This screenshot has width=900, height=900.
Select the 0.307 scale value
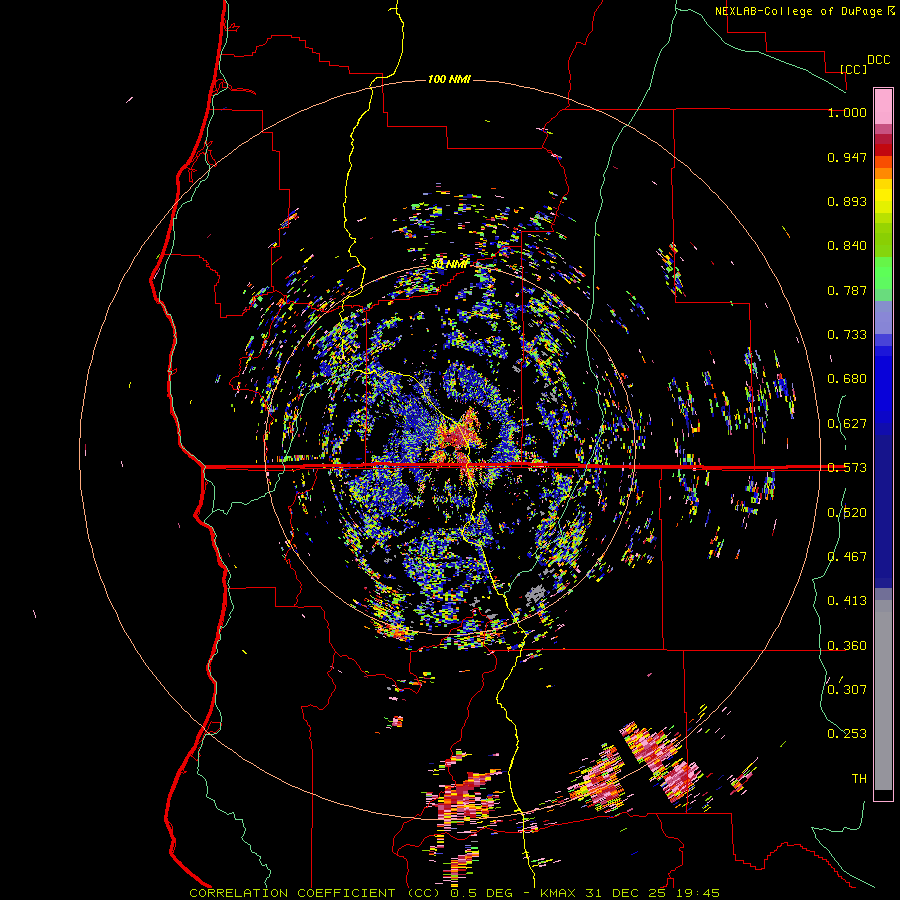pos(847,689)
